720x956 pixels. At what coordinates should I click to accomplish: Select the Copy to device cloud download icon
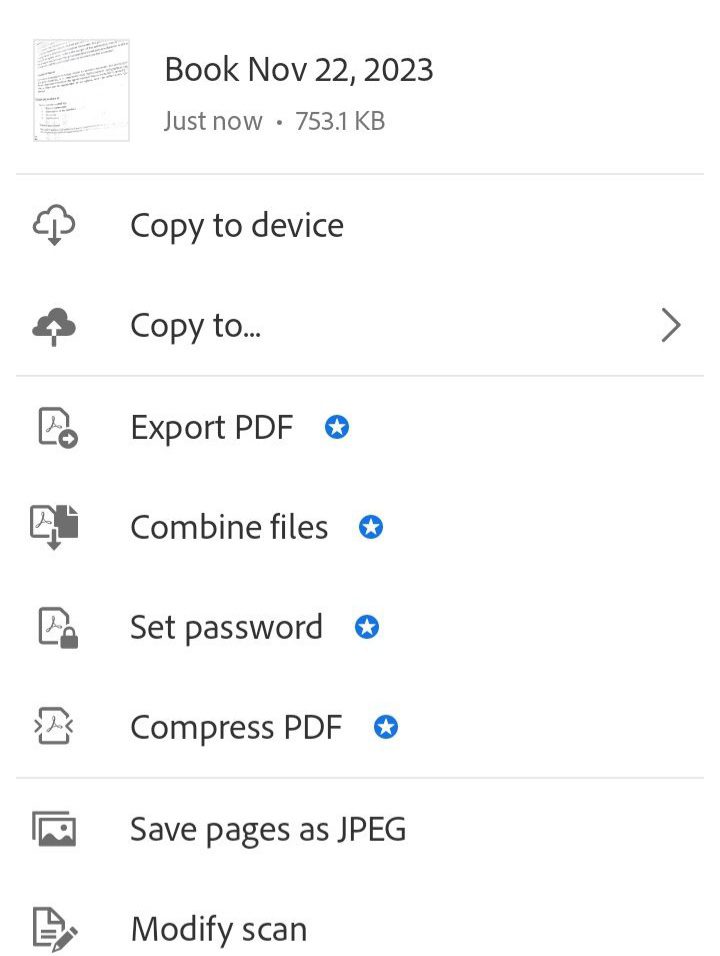[x=54, y=225]
